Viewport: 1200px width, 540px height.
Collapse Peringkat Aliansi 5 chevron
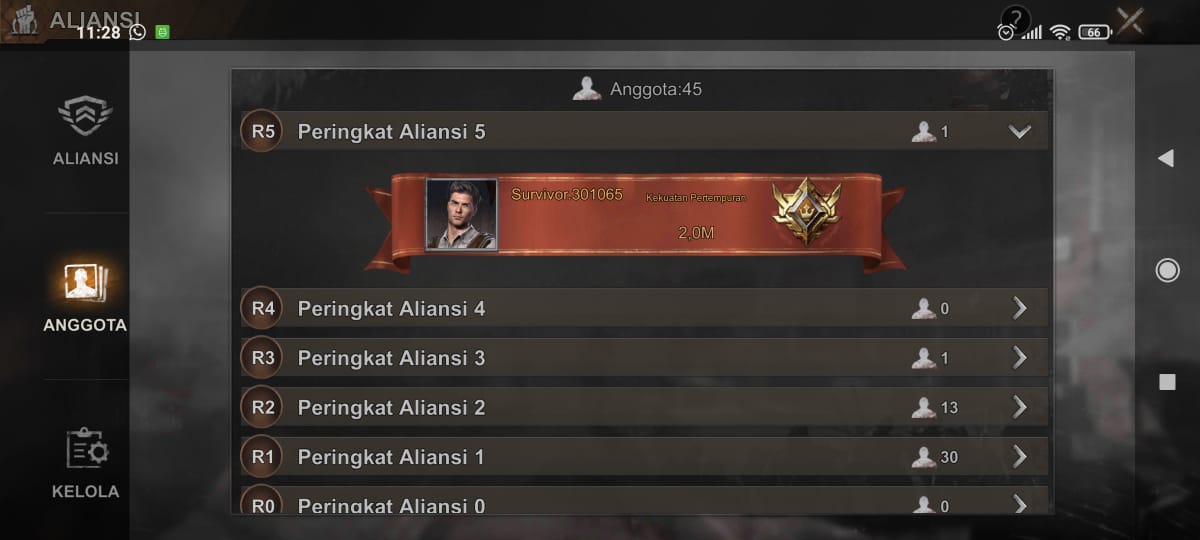click(x=1019, y=131)
